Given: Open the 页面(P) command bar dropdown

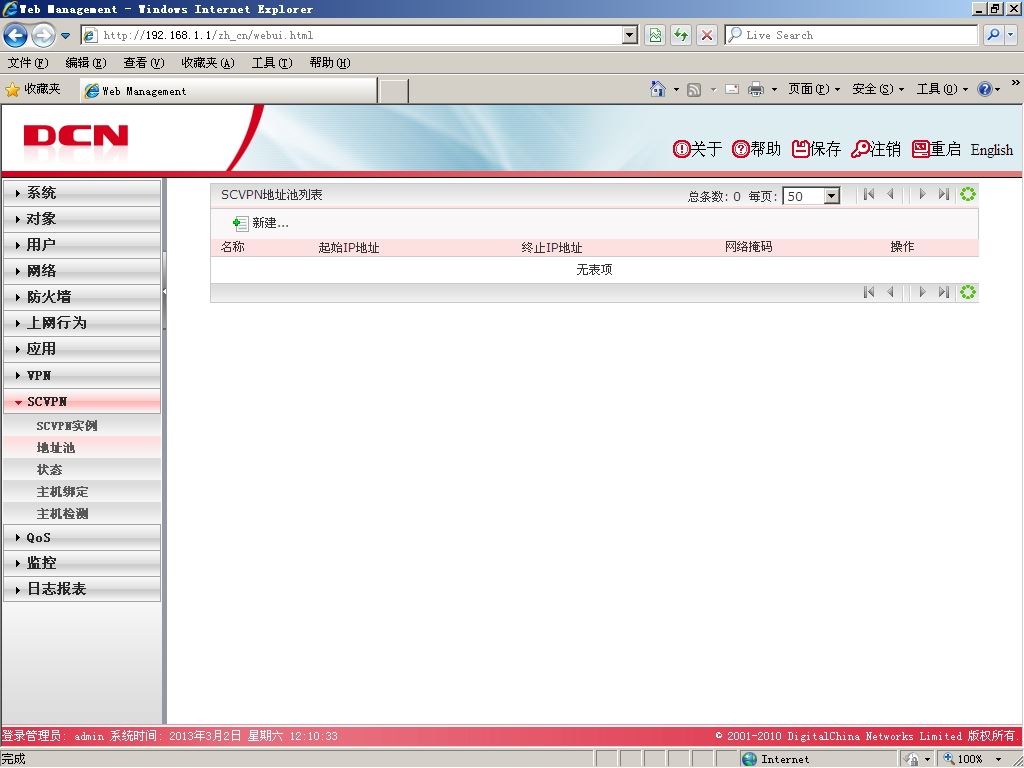Looking at the screenshot, I should pos(813,89).
